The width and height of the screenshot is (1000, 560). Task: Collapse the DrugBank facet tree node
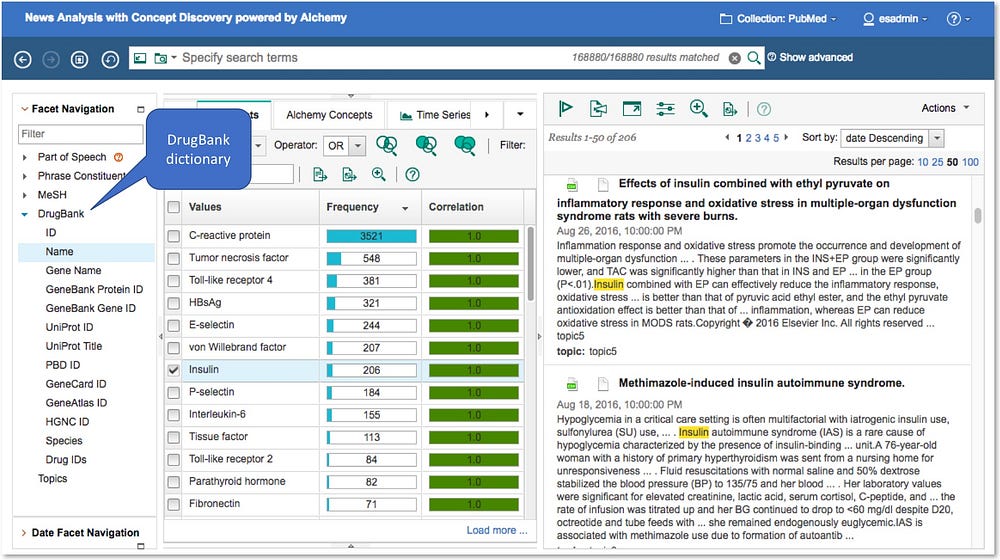[24, 214]
